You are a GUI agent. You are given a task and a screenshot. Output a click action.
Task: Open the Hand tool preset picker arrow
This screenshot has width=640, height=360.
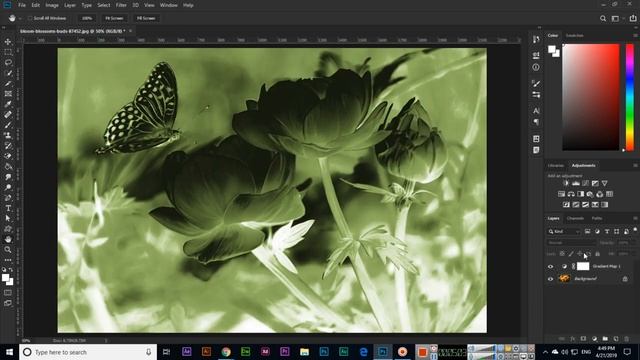20,18
